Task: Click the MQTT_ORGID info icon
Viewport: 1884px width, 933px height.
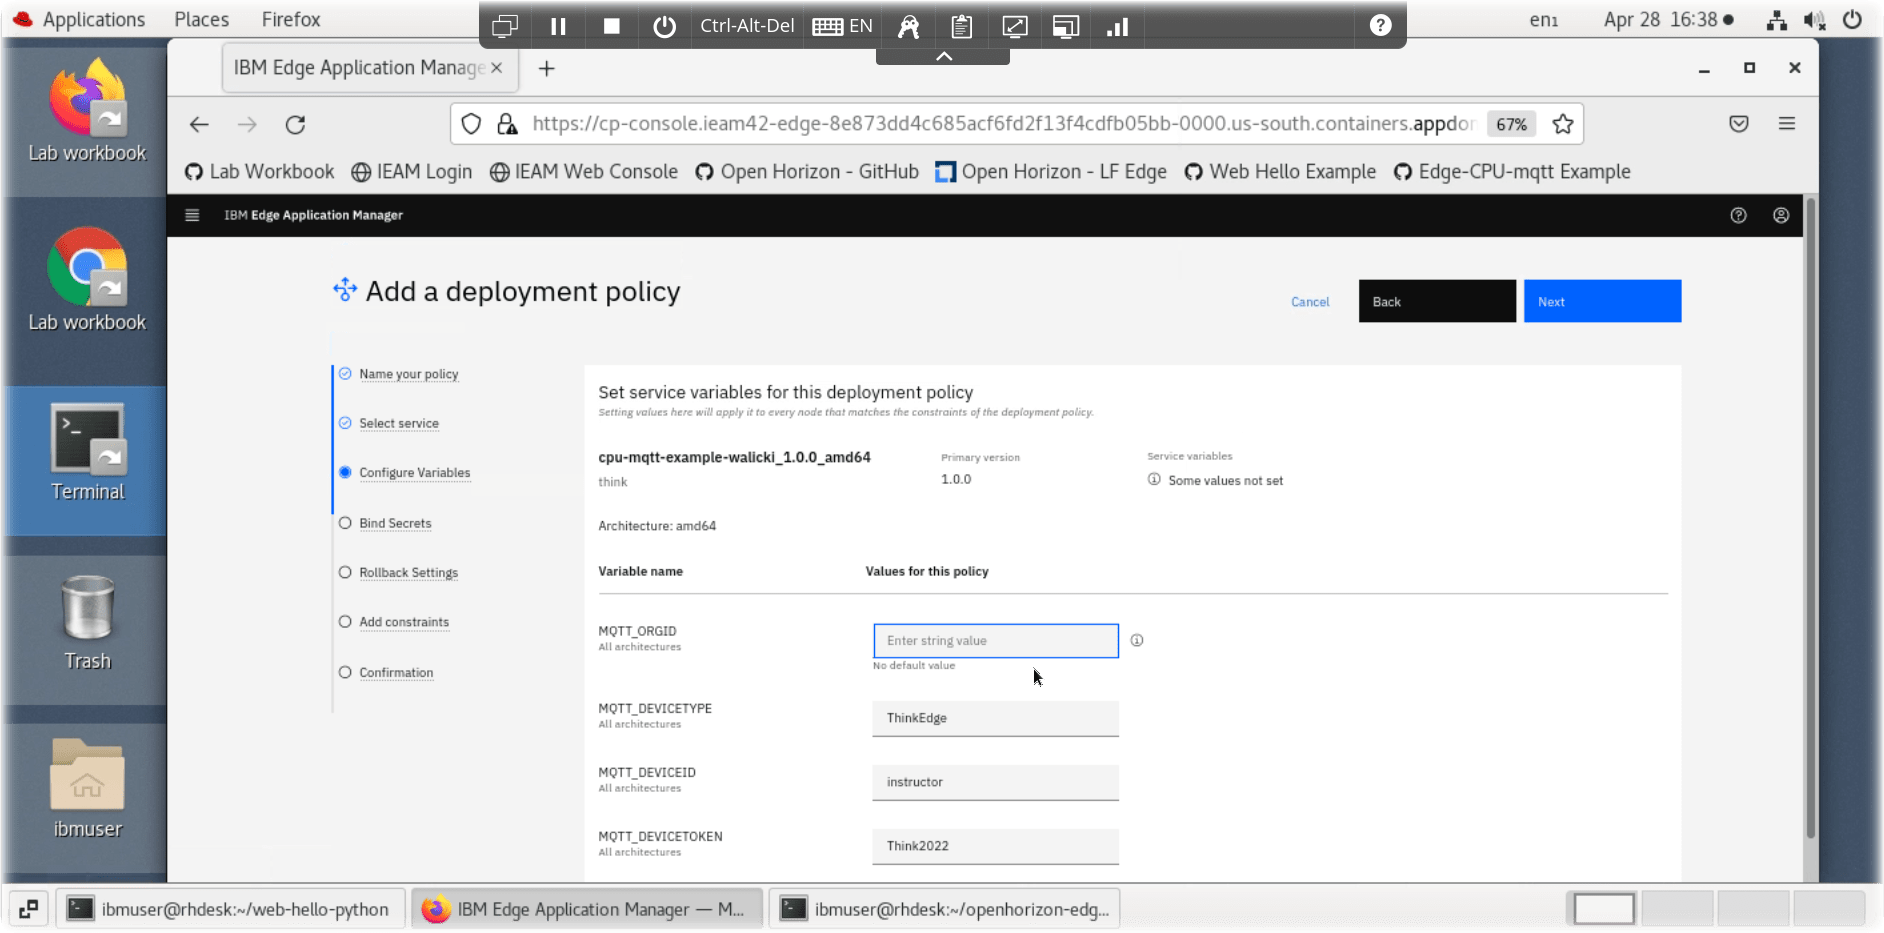Action: click(x=1137, y=640)
